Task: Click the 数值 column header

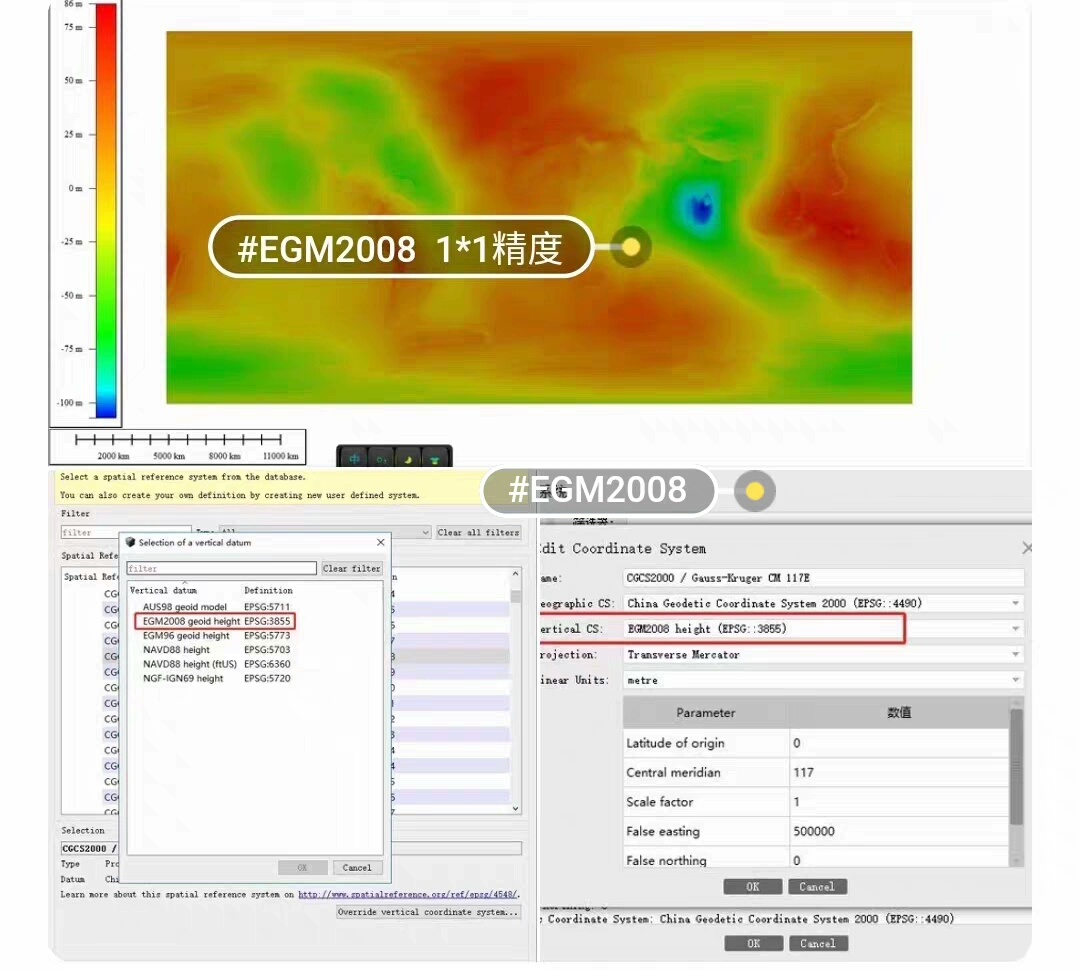Action: pyautogui.click(x=899, y=713)
